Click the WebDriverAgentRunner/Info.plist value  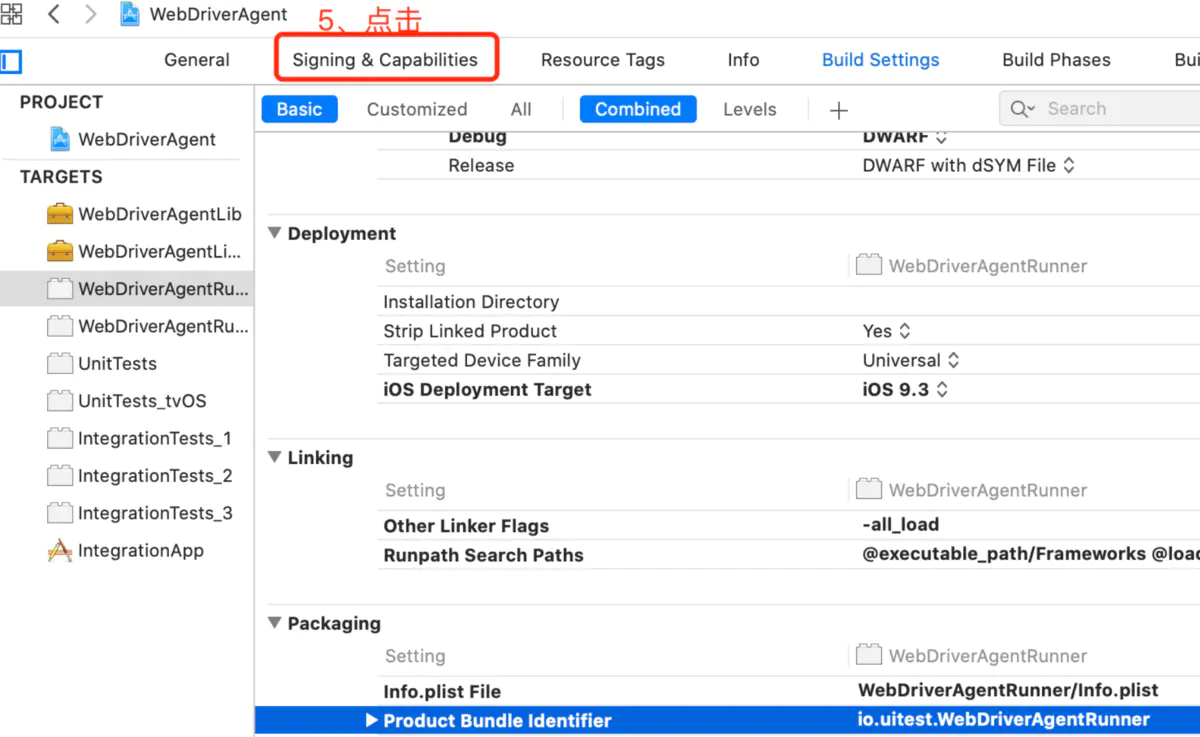tap(1008, 690)
